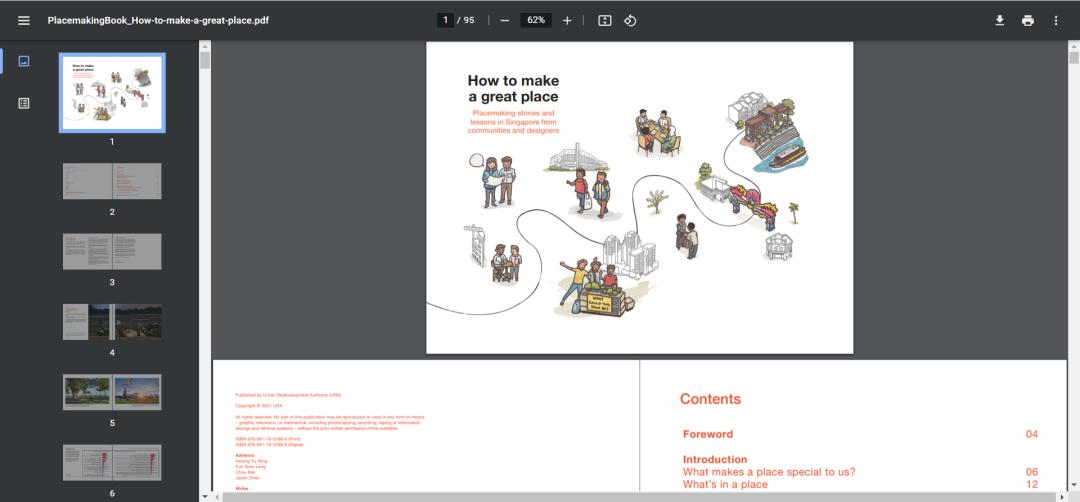
Task: Zoom in with the plus button
Action: click(x=567, y=20)
